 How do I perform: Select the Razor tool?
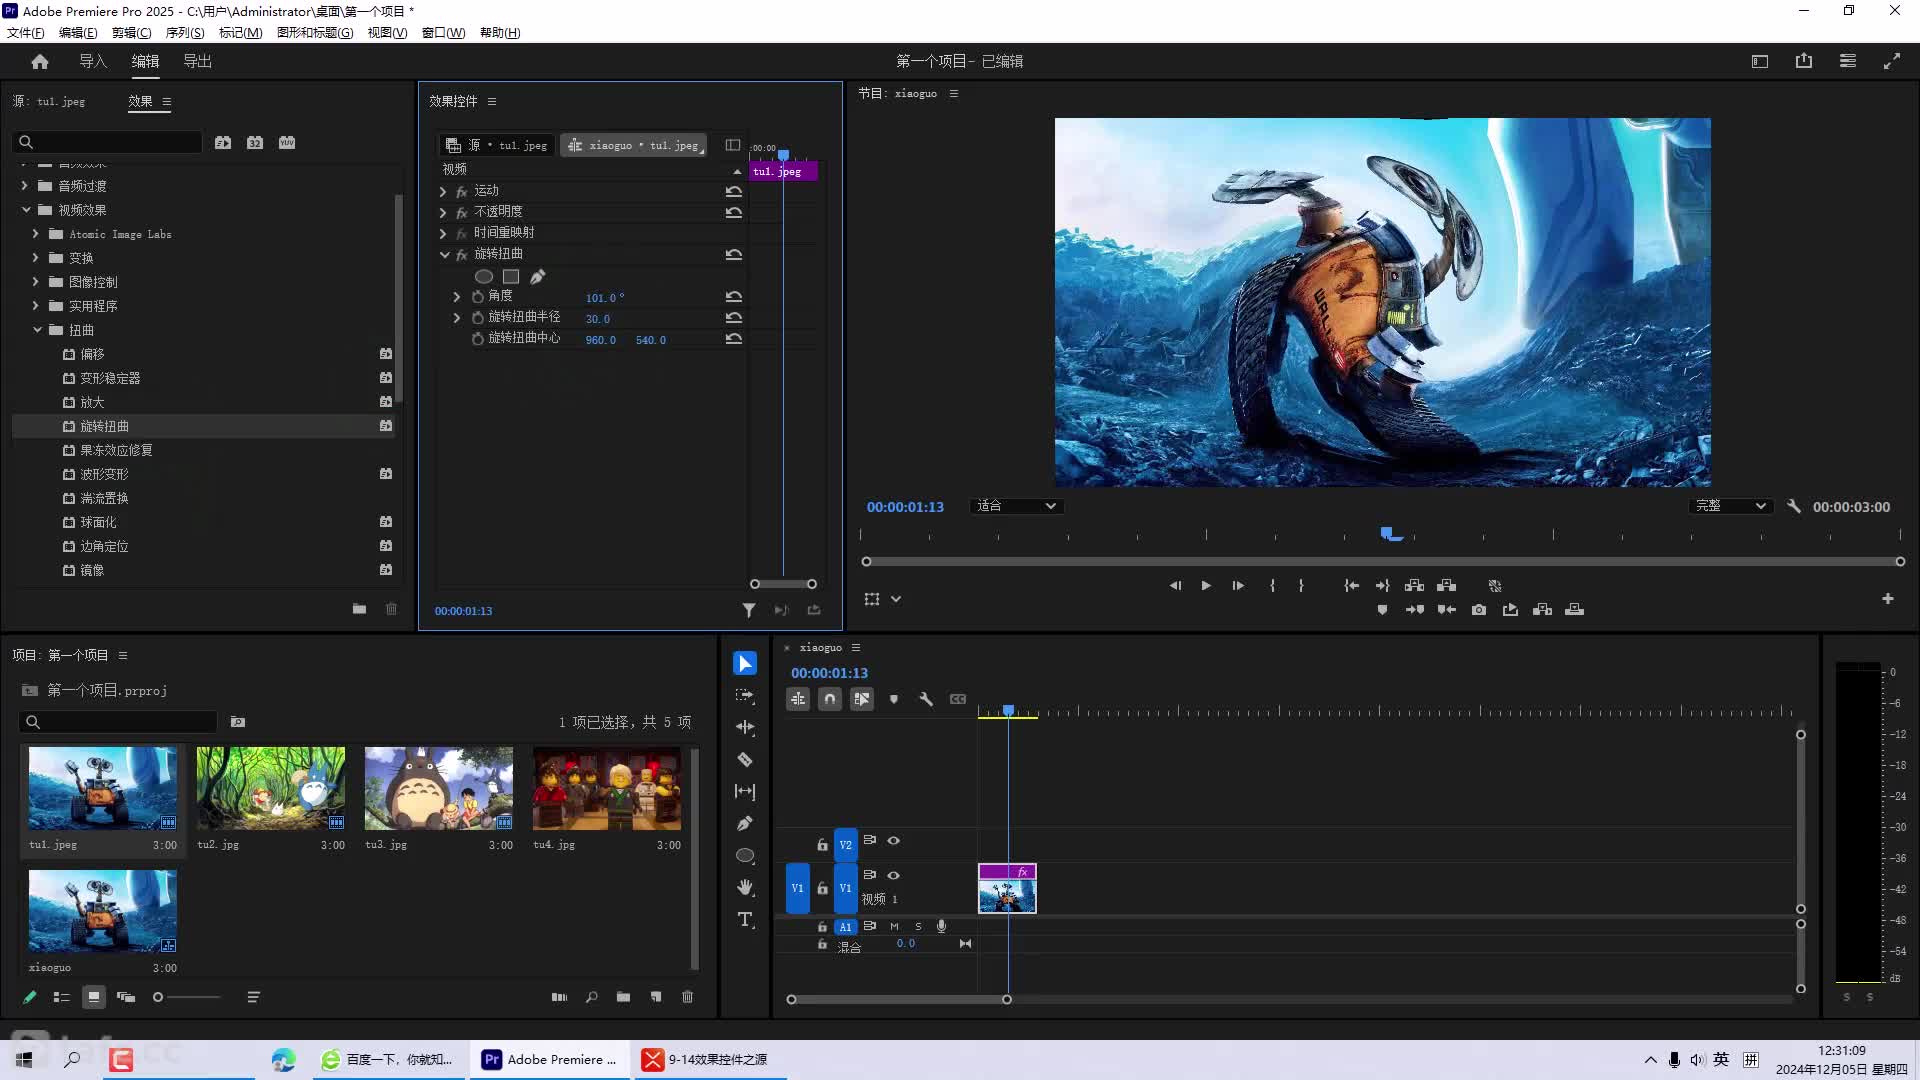745,759
